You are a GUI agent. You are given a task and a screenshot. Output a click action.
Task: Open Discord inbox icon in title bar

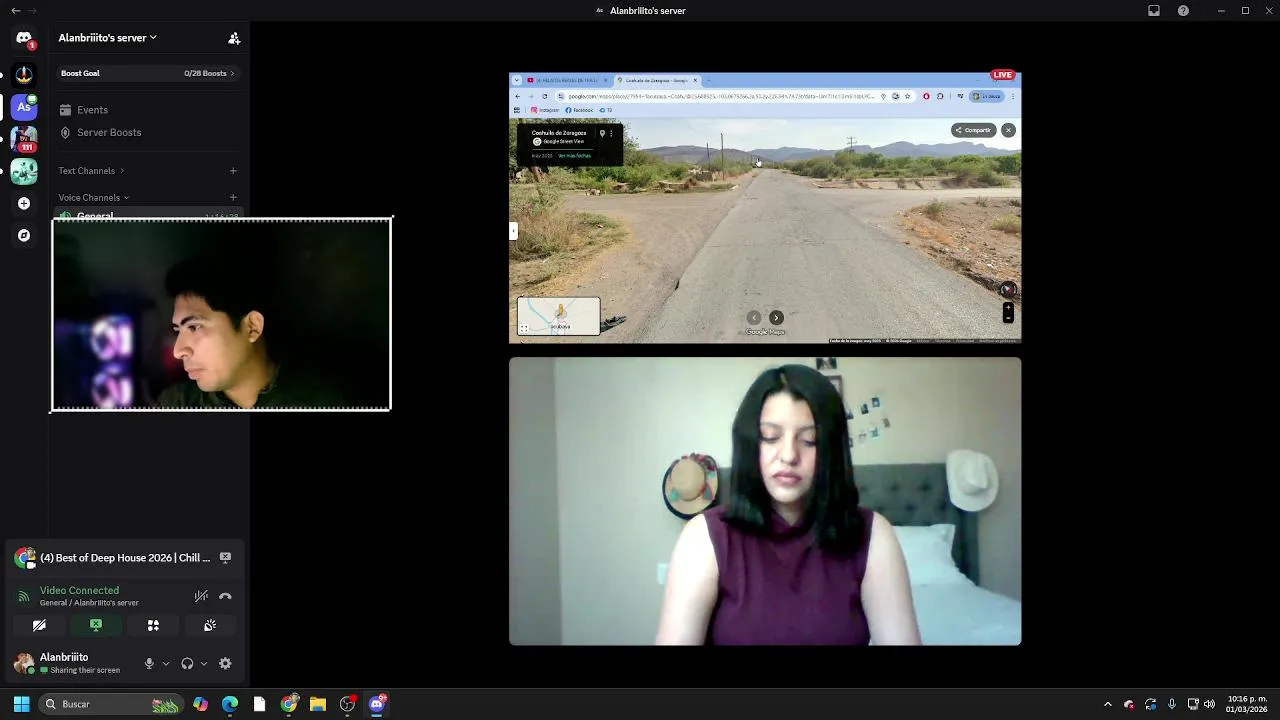[1154, 10]
